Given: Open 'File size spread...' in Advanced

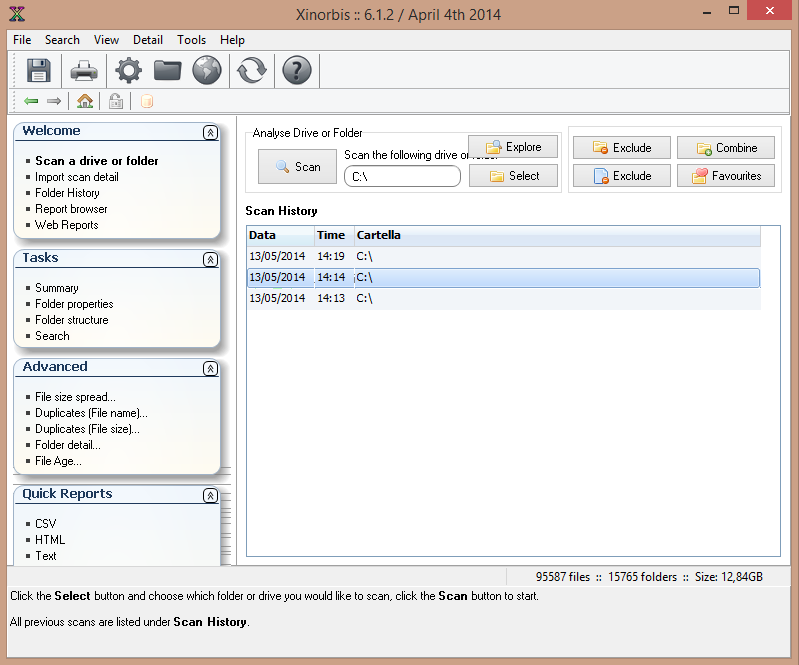Looking at the screenshot, I should (x=75, y=397).
